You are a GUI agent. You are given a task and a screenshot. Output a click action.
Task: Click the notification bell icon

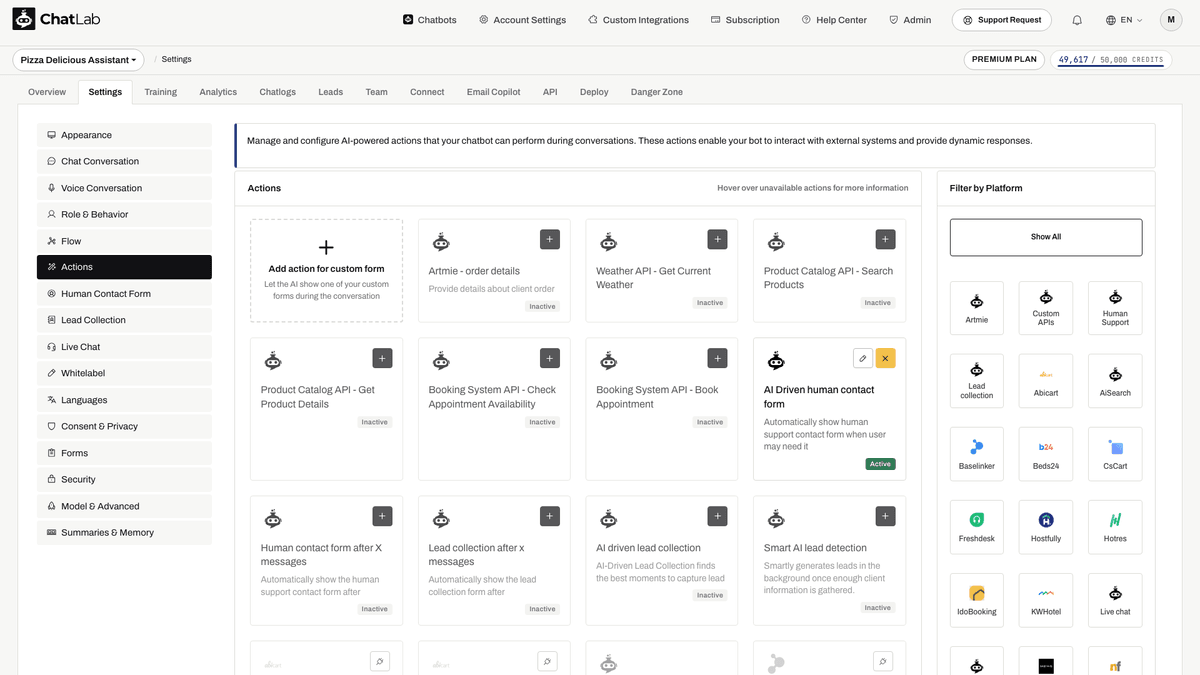click(x=1077, y=20)
